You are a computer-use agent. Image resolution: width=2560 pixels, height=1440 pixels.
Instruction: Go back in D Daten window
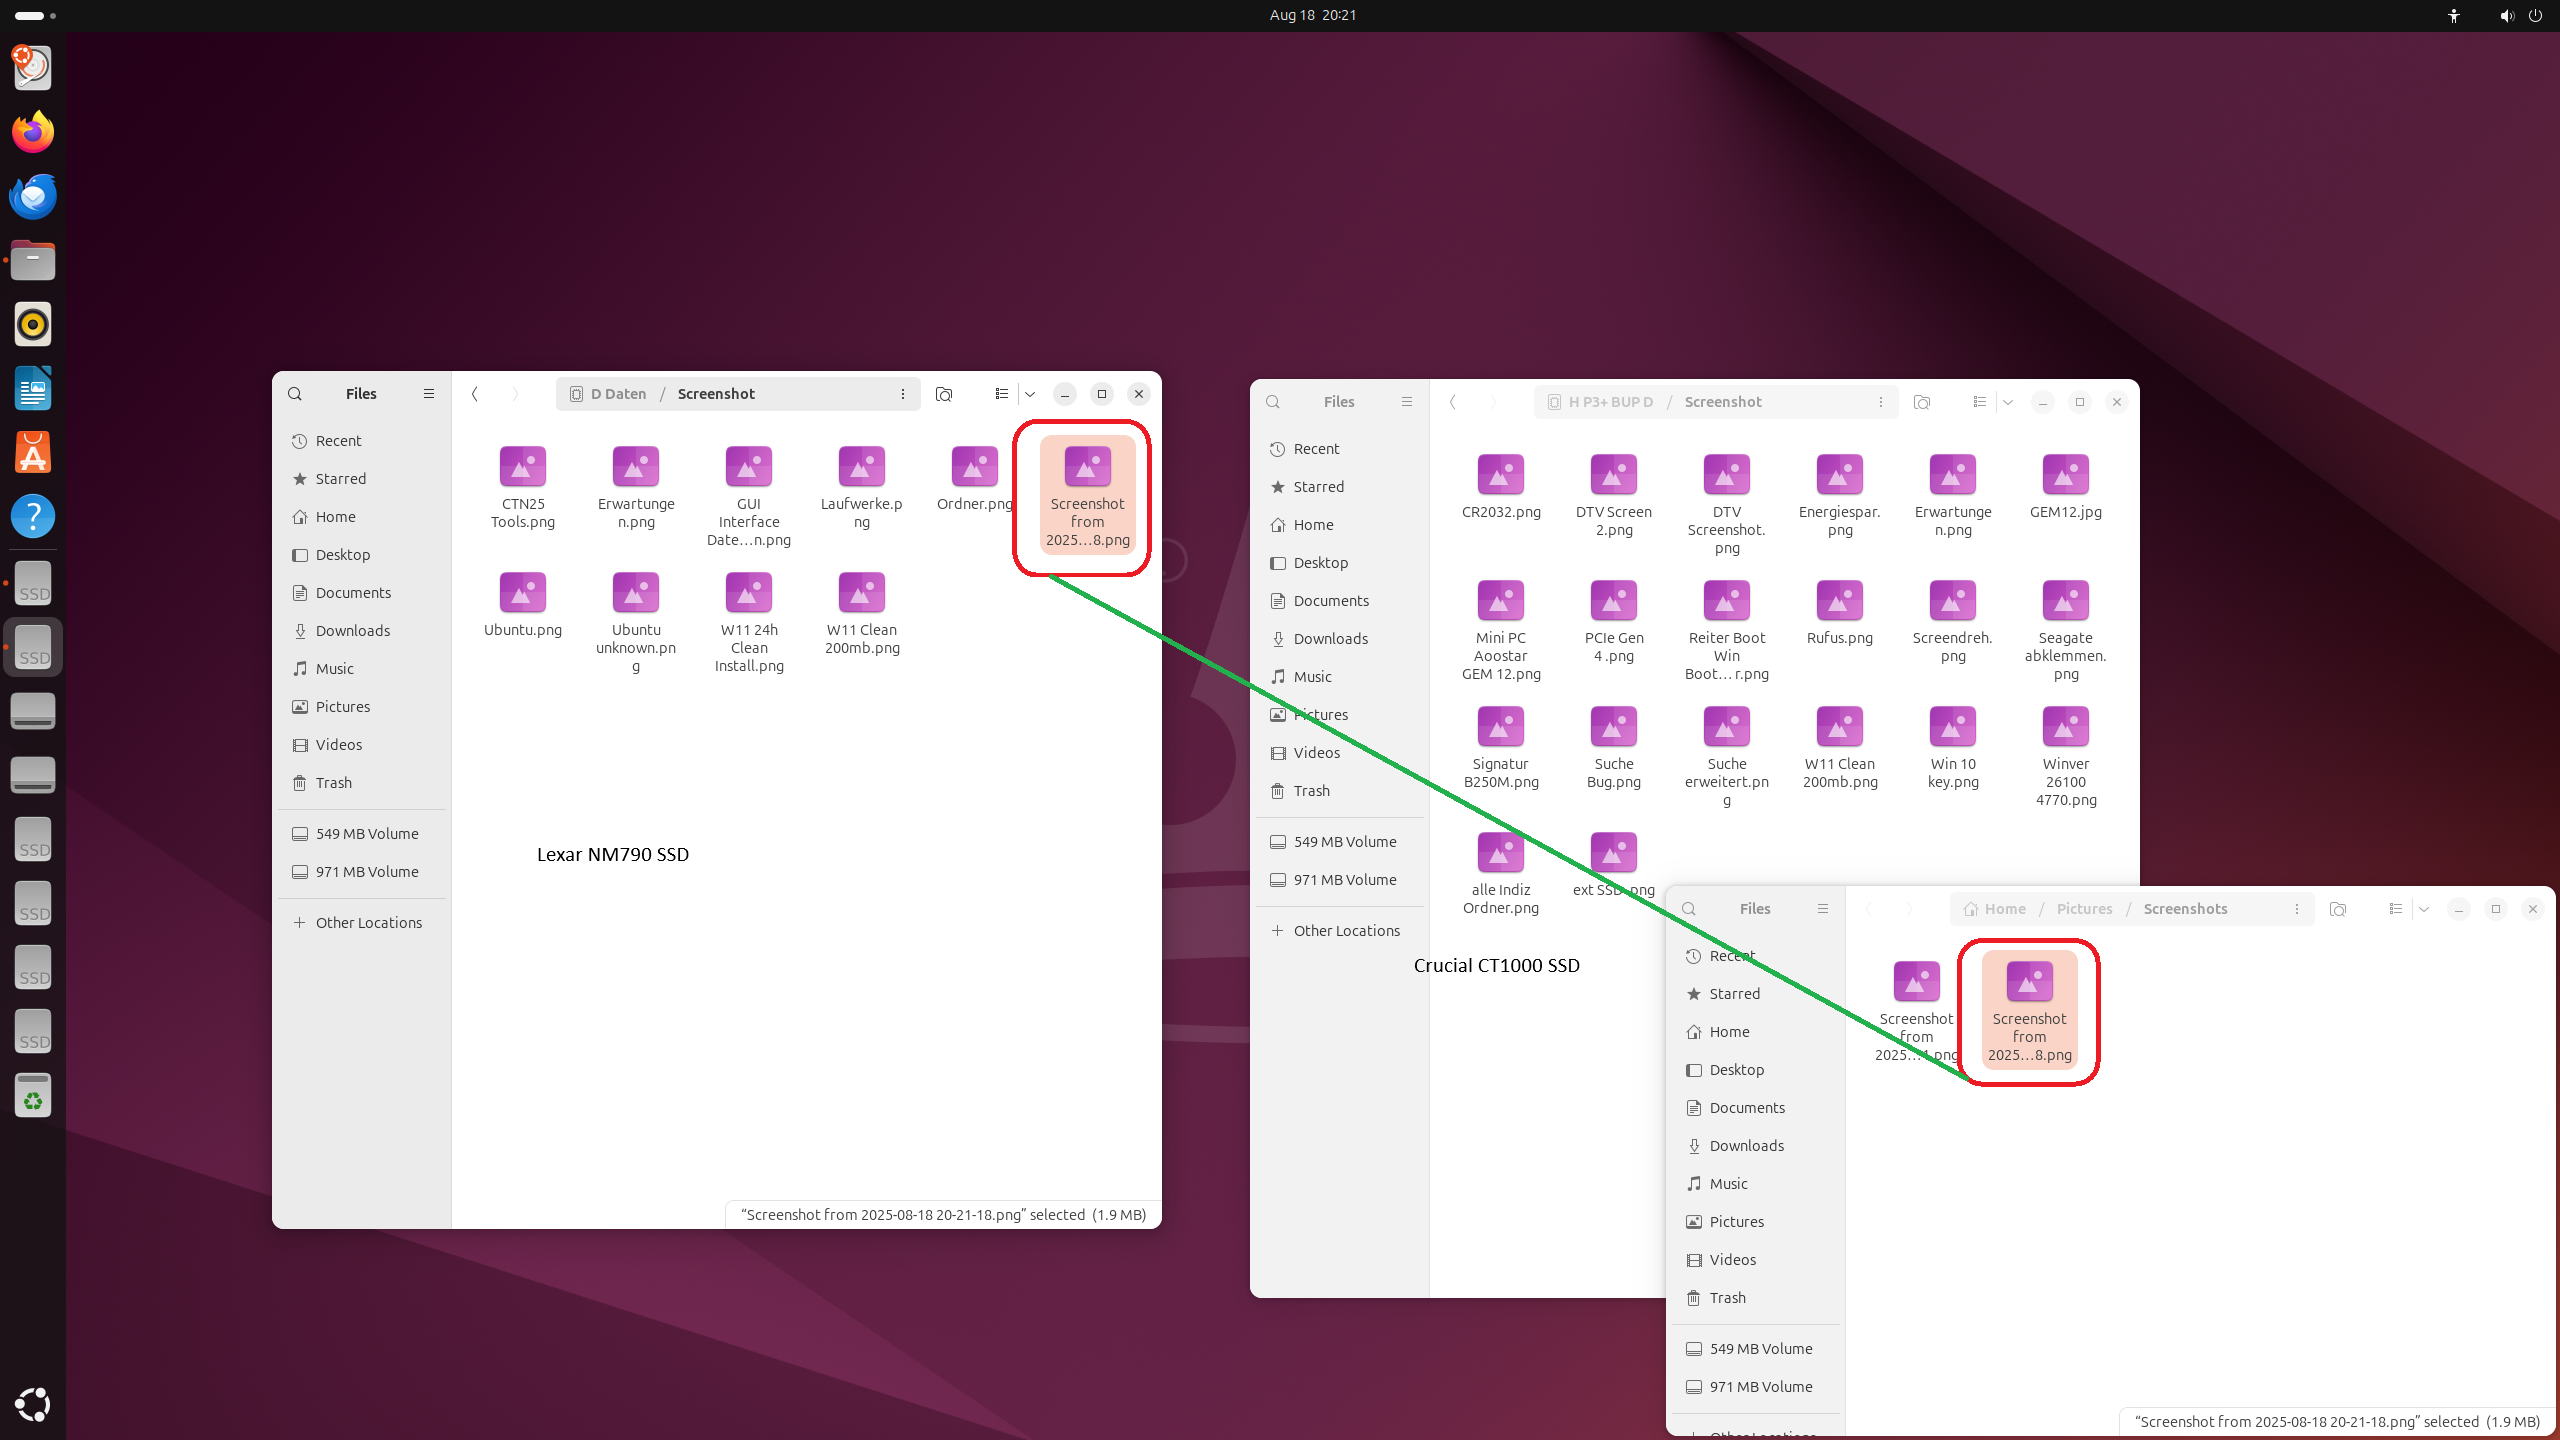[475, 394]
